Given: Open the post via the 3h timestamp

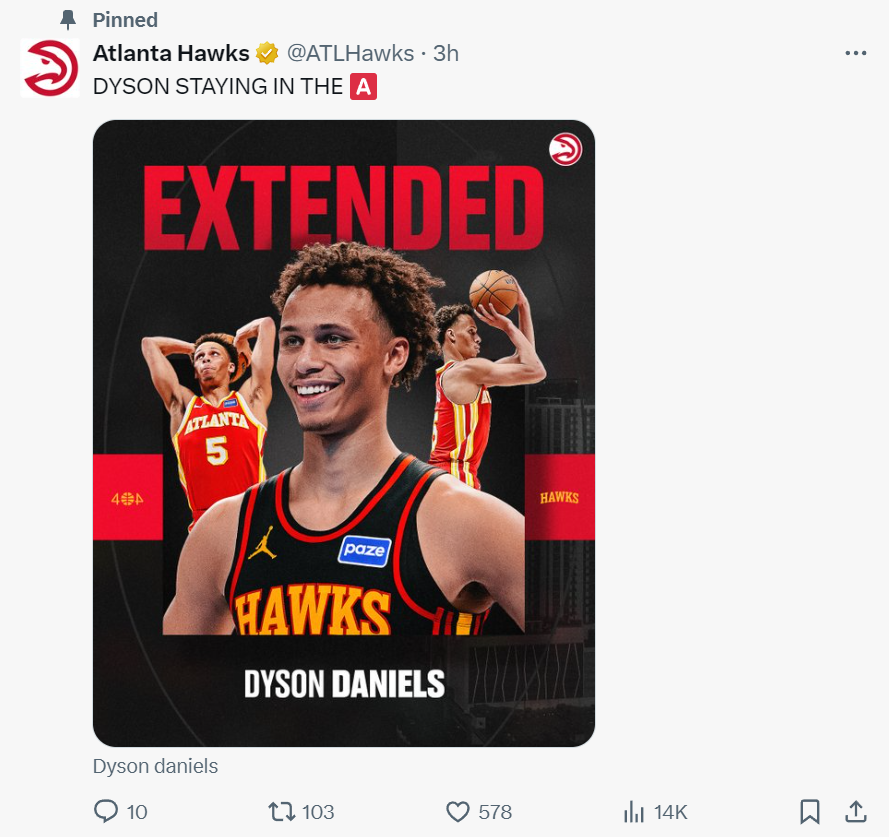Looking at the screenshot, I should 446,53.
